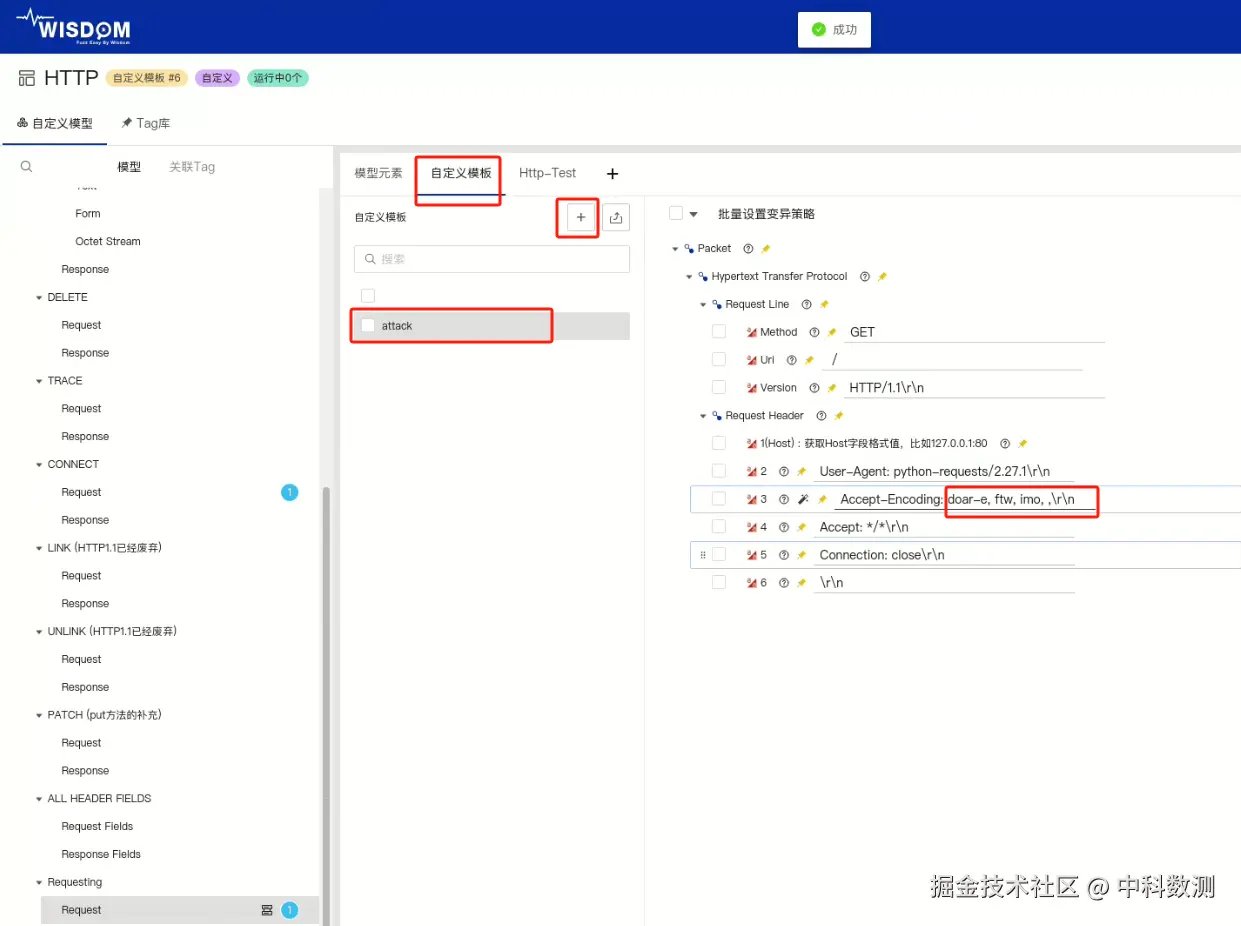Collapse the ALL HEADER FIELDS node

(39, 799)
